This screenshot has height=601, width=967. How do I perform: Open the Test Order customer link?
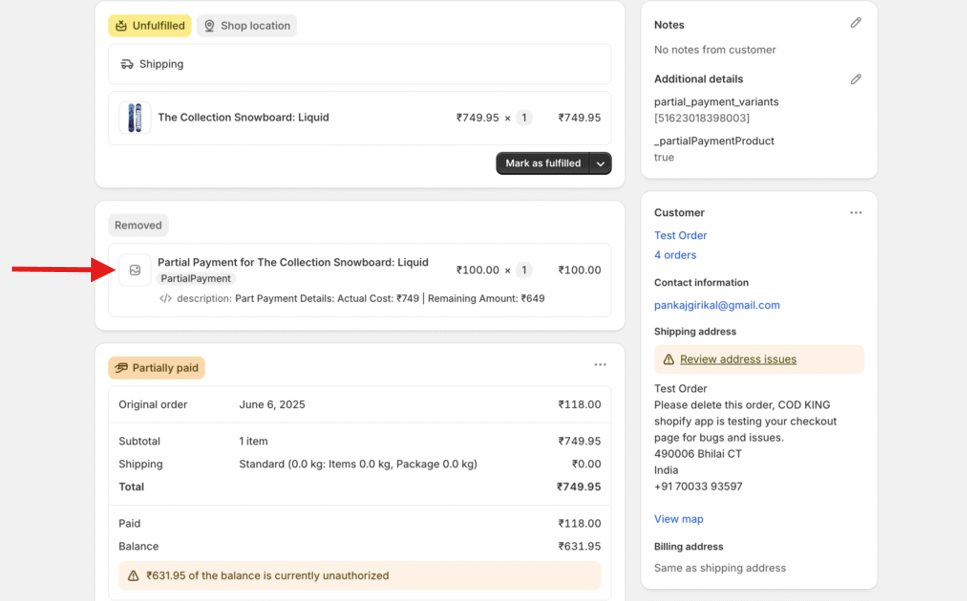point(680,236)
